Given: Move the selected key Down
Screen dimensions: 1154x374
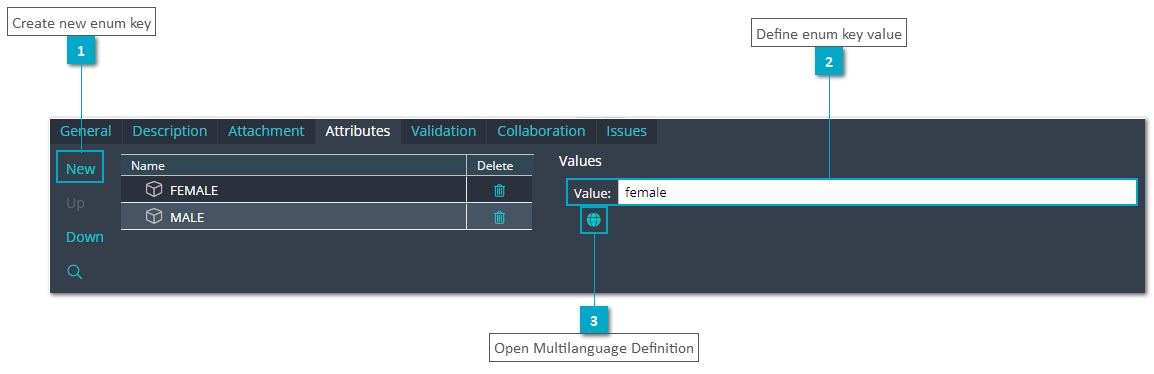Looking at the screenshot, I should coord(85,237).
